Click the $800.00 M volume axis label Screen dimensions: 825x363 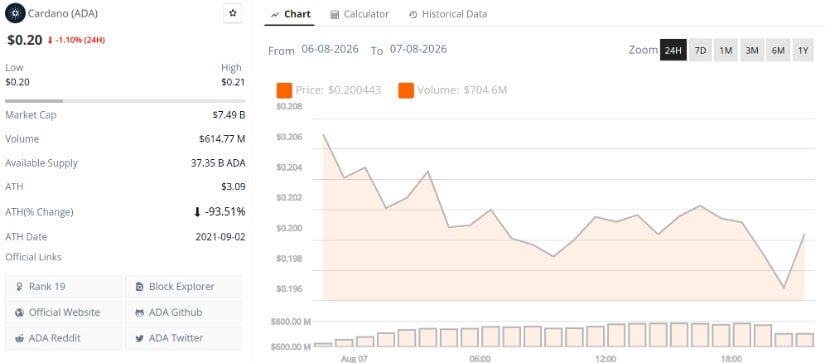[291, 321]
